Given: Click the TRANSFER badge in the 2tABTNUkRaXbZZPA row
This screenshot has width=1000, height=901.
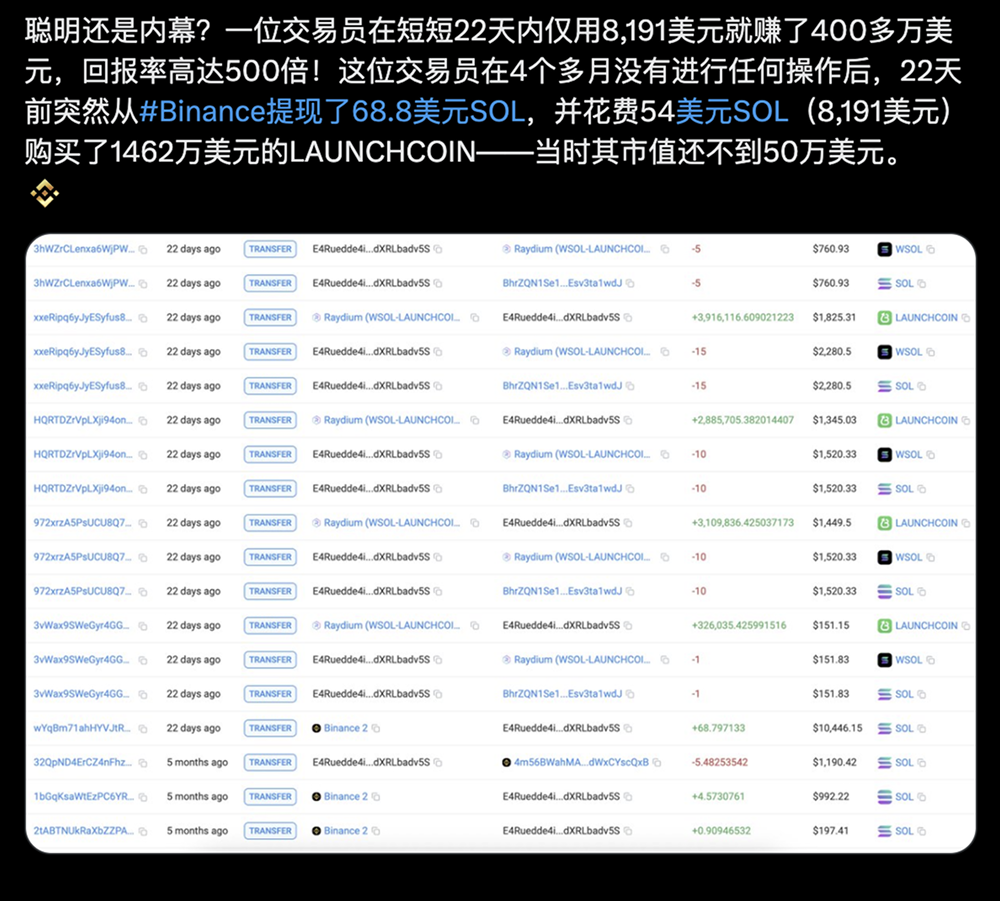Looking at the screenshot, I should (270, 831).
